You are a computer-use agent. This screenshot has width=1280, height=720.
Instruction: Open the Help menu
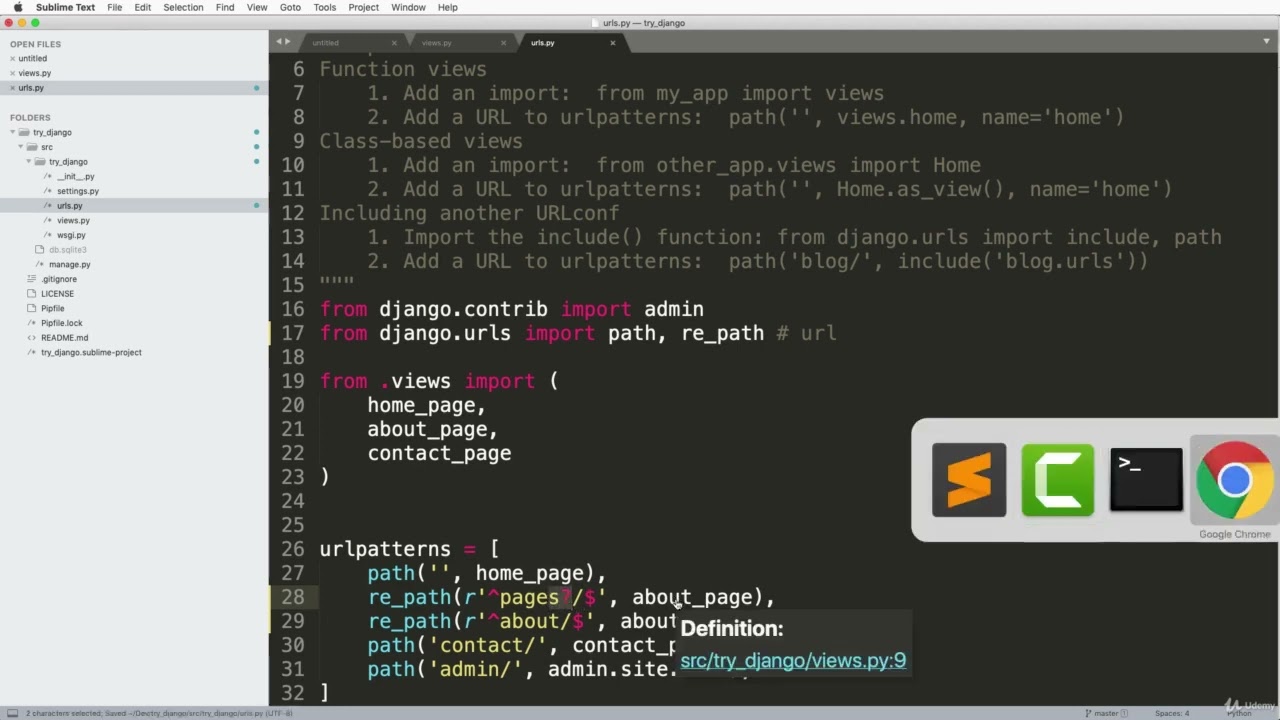click(448, 7)
